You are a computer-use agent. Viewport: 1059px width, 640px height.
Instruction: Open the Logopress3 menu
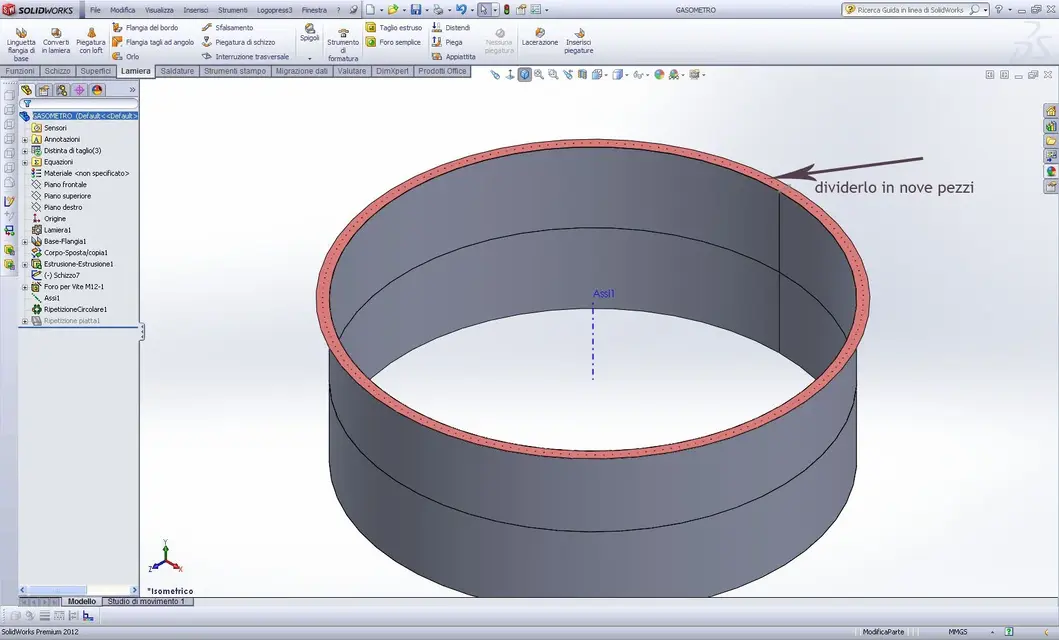(x=274, y=10)
